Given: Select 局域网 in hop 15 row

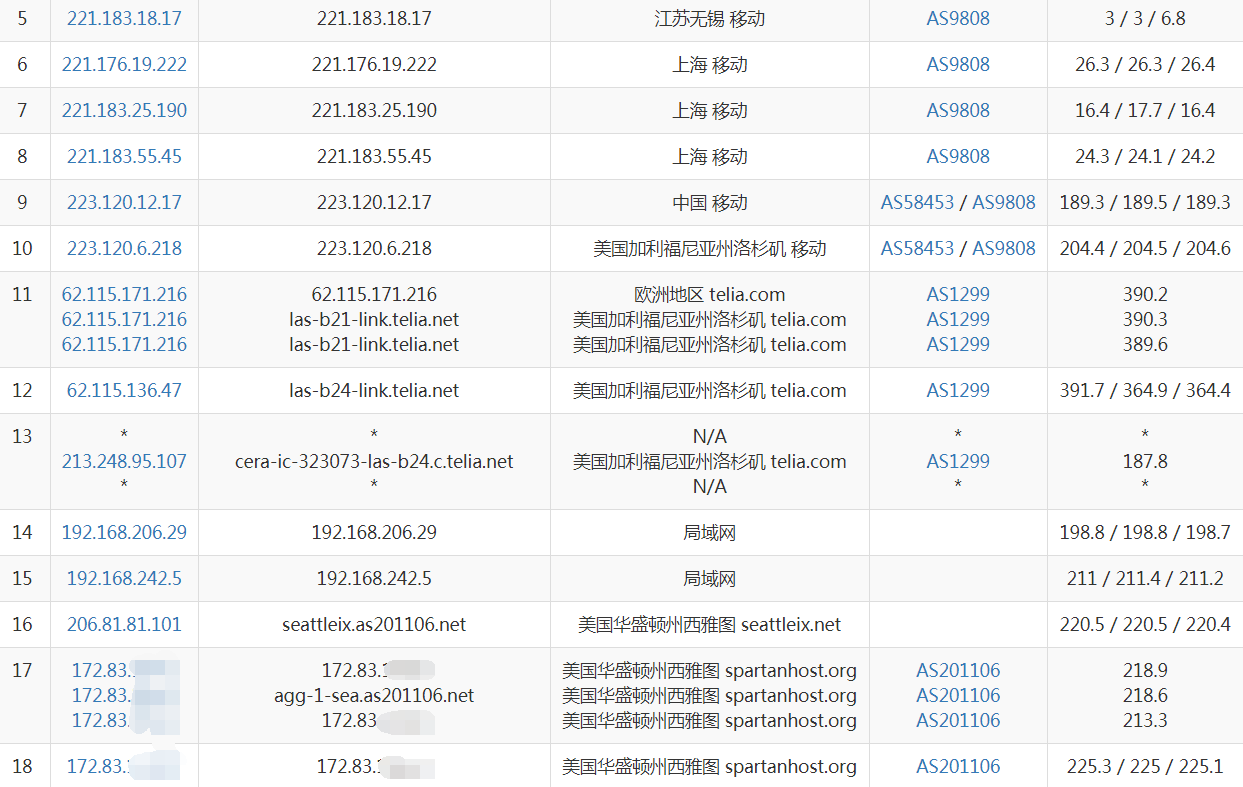Looking at the screenshot, I should pyautogui.click(x=709, y=579).
